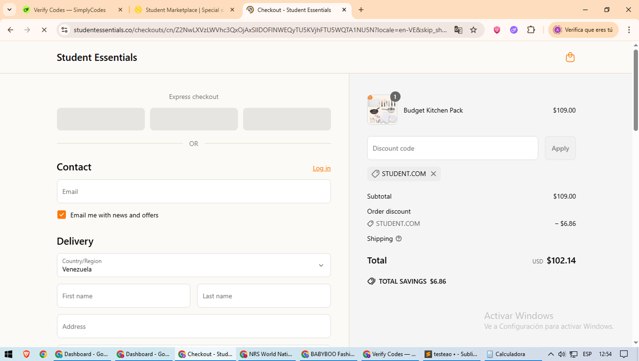Open the Windows Start menu
The width and height of the screenshot is (639, 361).
[8, 354]
